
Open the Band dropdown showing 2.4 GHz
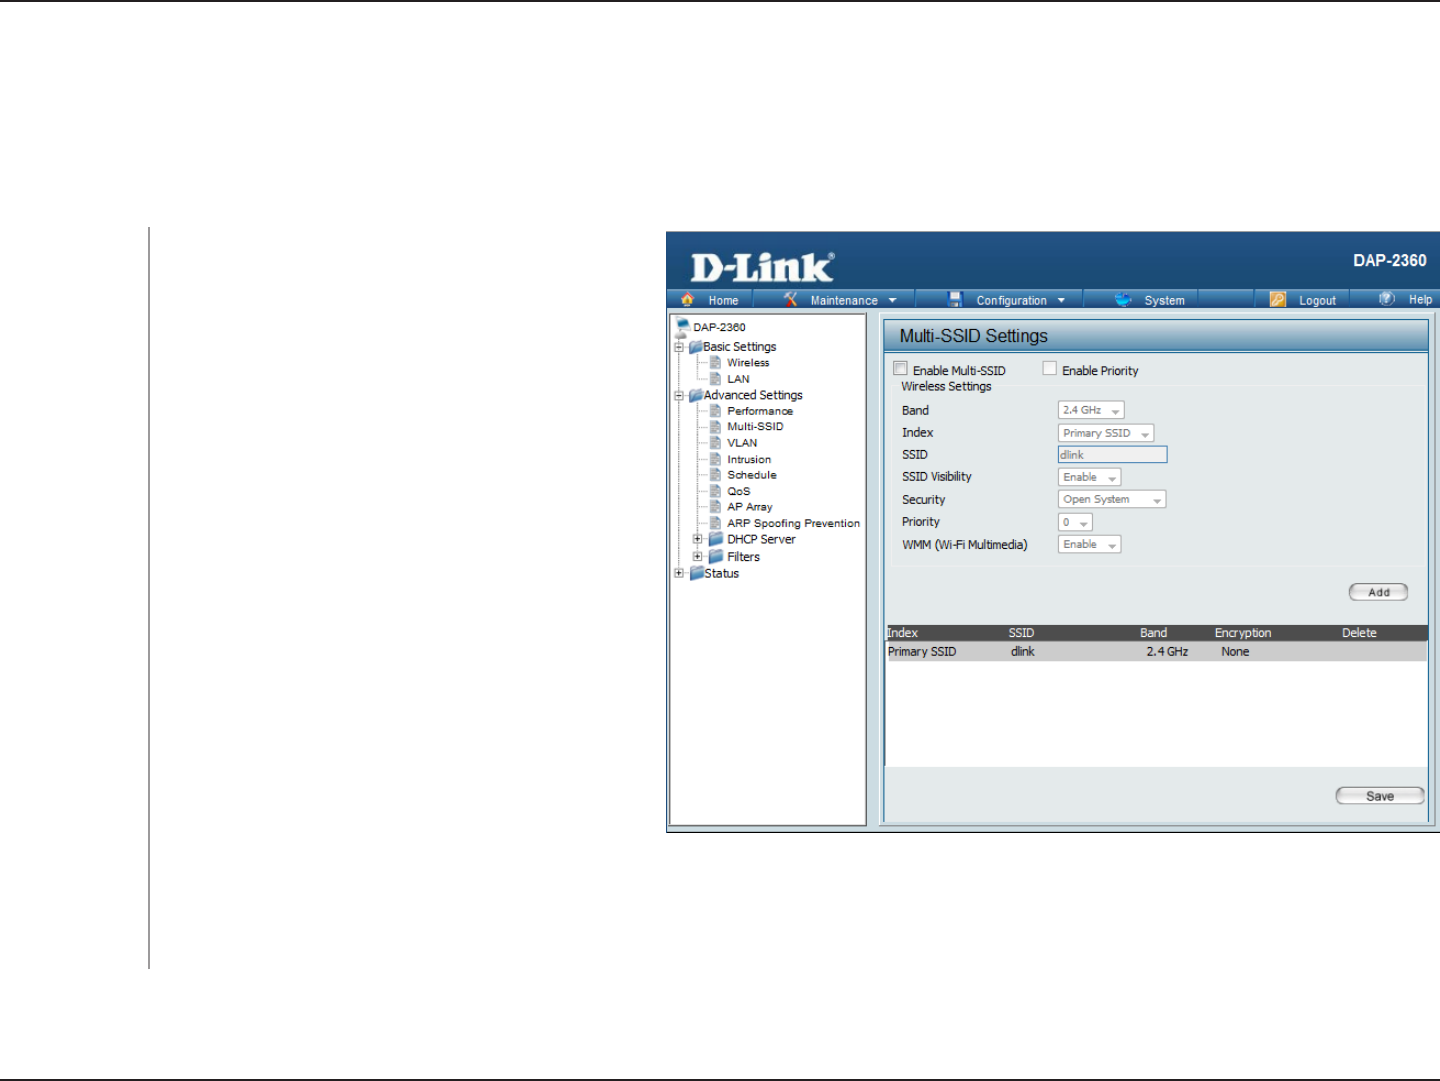1091,410
